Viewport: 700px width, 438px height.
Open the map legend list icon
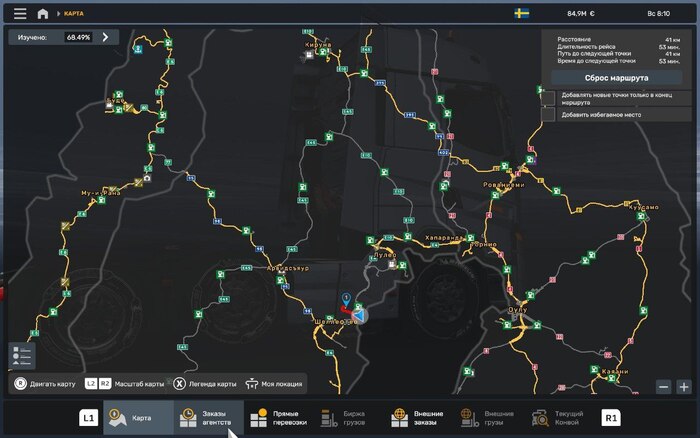pyautogui.click(x=21, y=357)
